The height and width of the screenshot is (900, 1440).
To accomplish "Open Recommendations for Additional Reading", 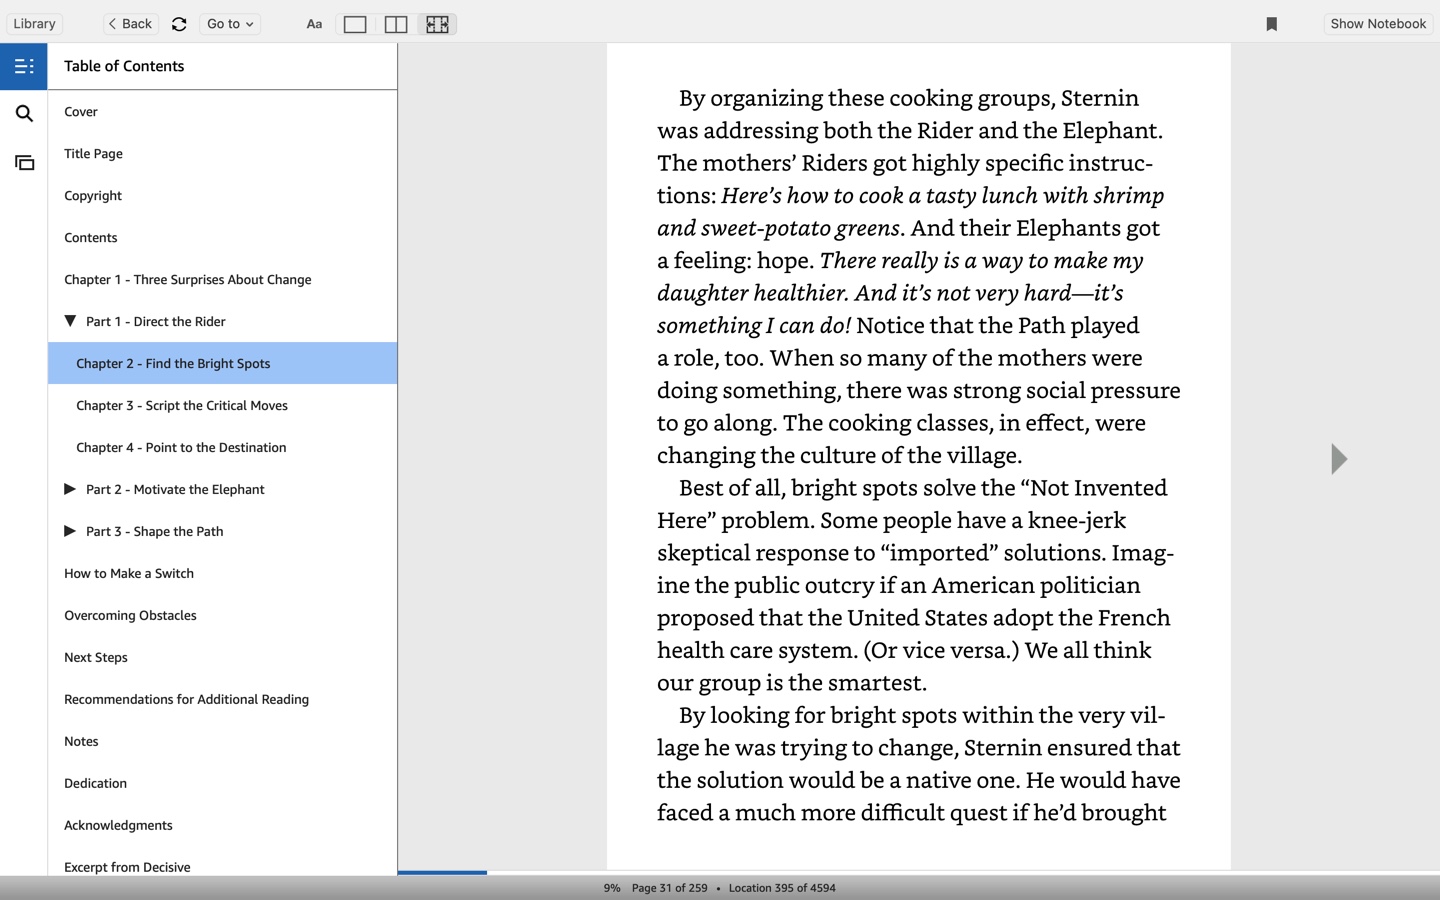I will click(x=222, y=699).
